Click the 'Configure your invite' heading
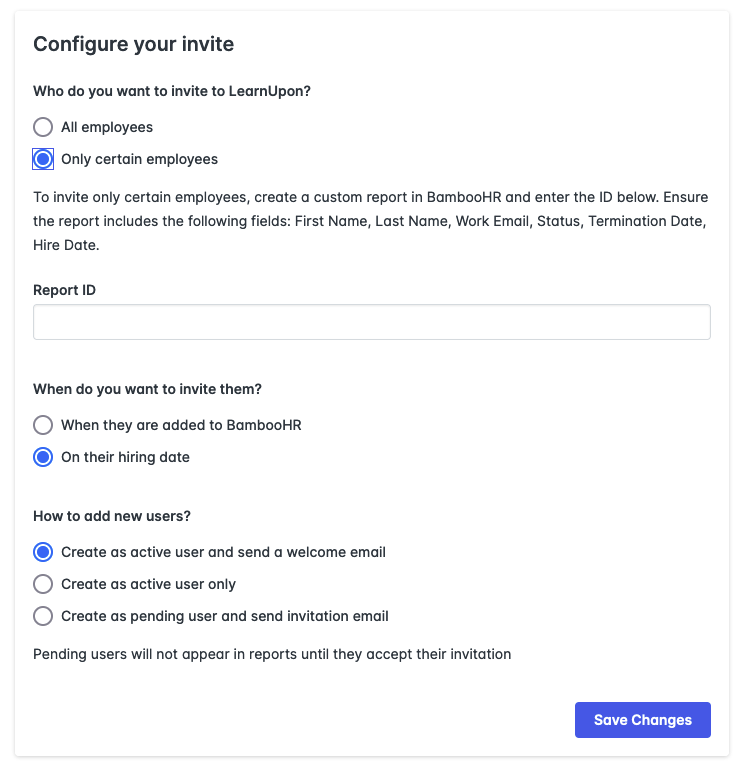Screen dimensions: 743x769 coord(134,44)
